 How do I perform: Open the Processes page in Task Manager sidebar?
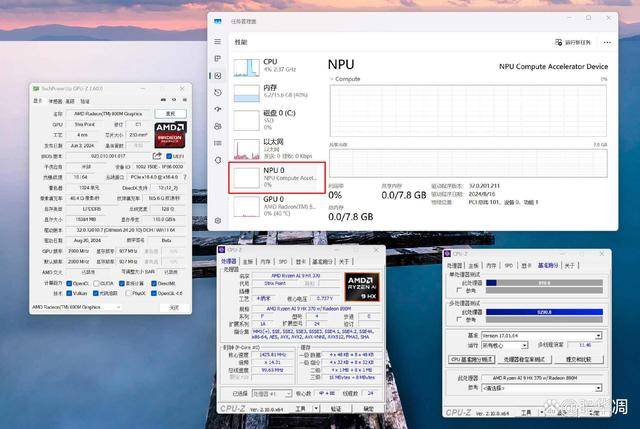pos(218,59)
